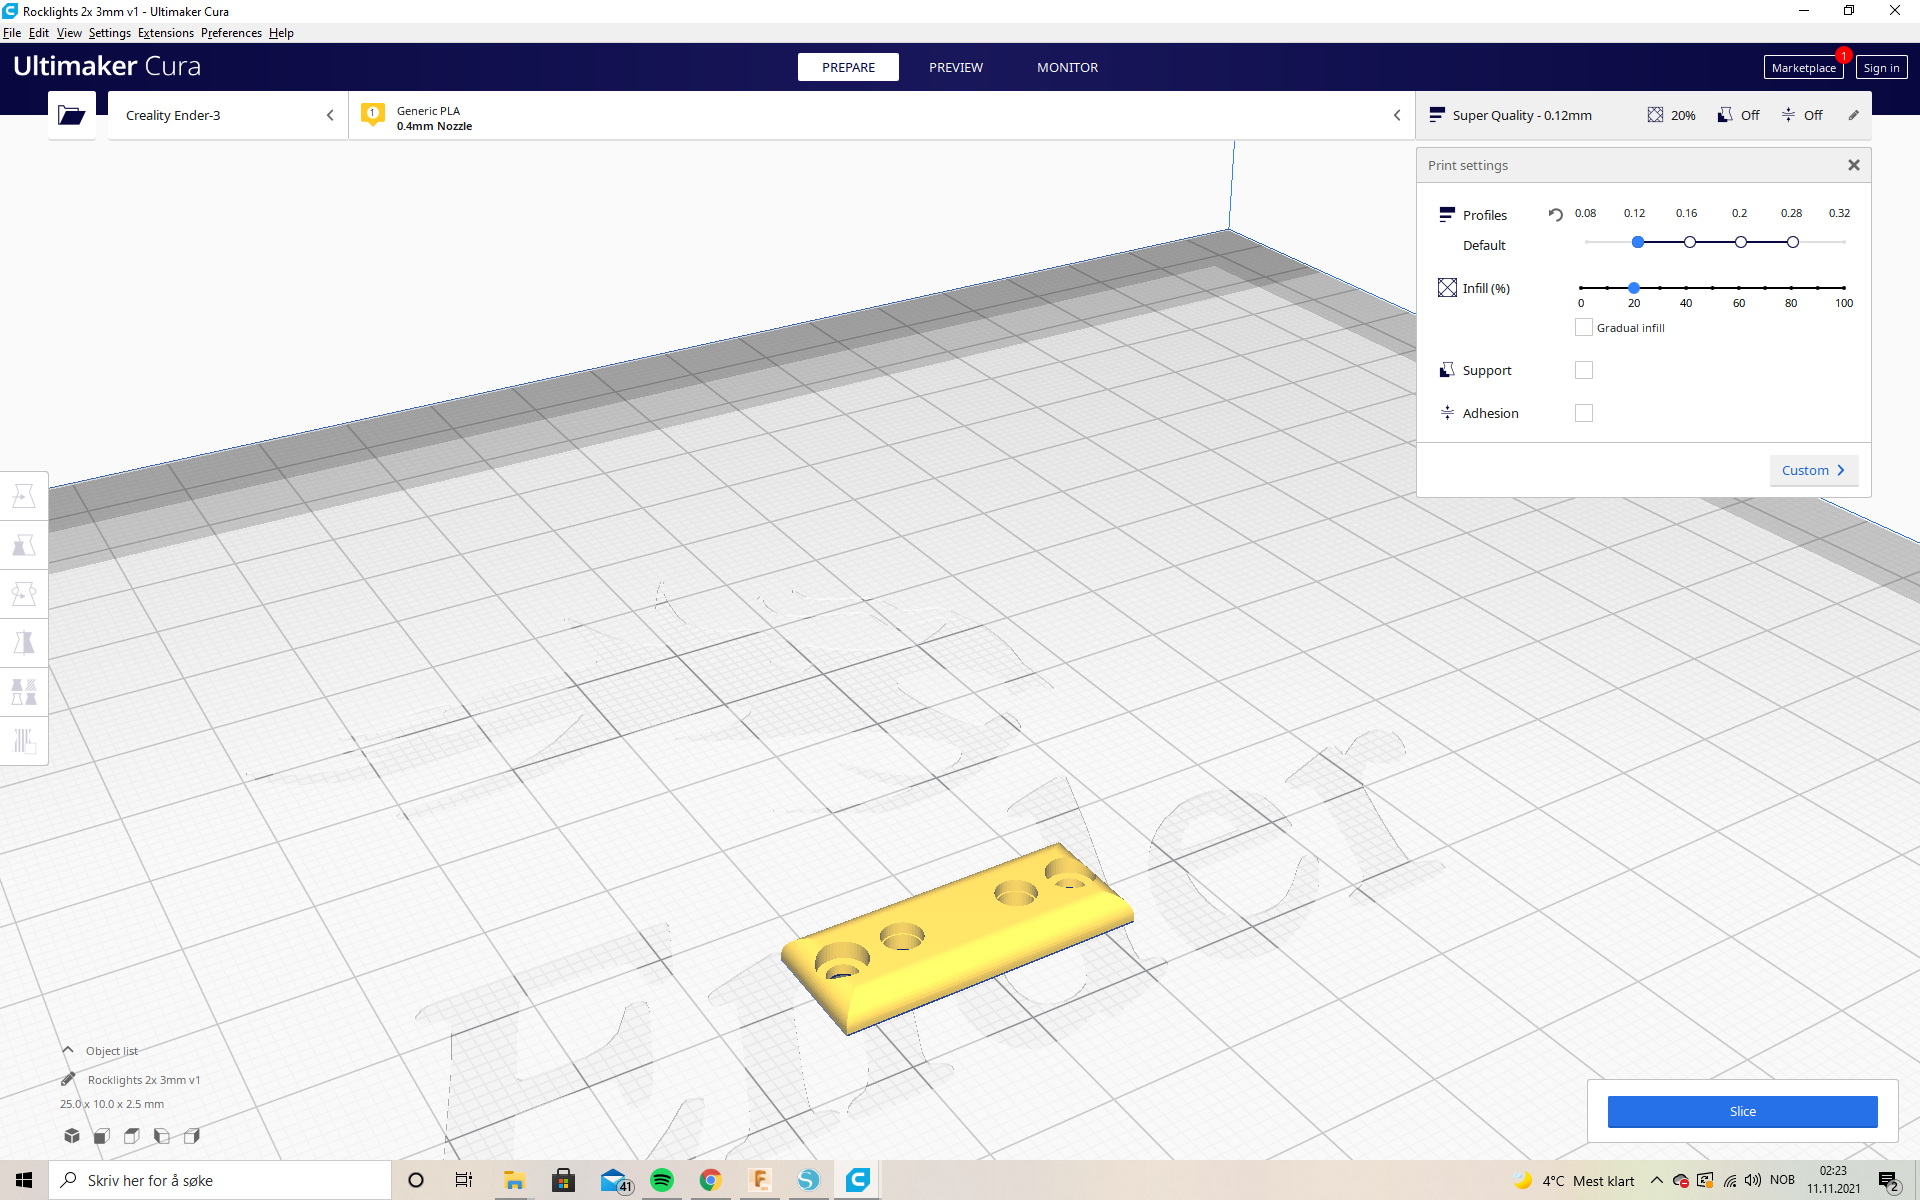The height and width of the screenshot is (1200, 1920).
Task: Open Chrome from the taskbar
Action: [710, 1180]
